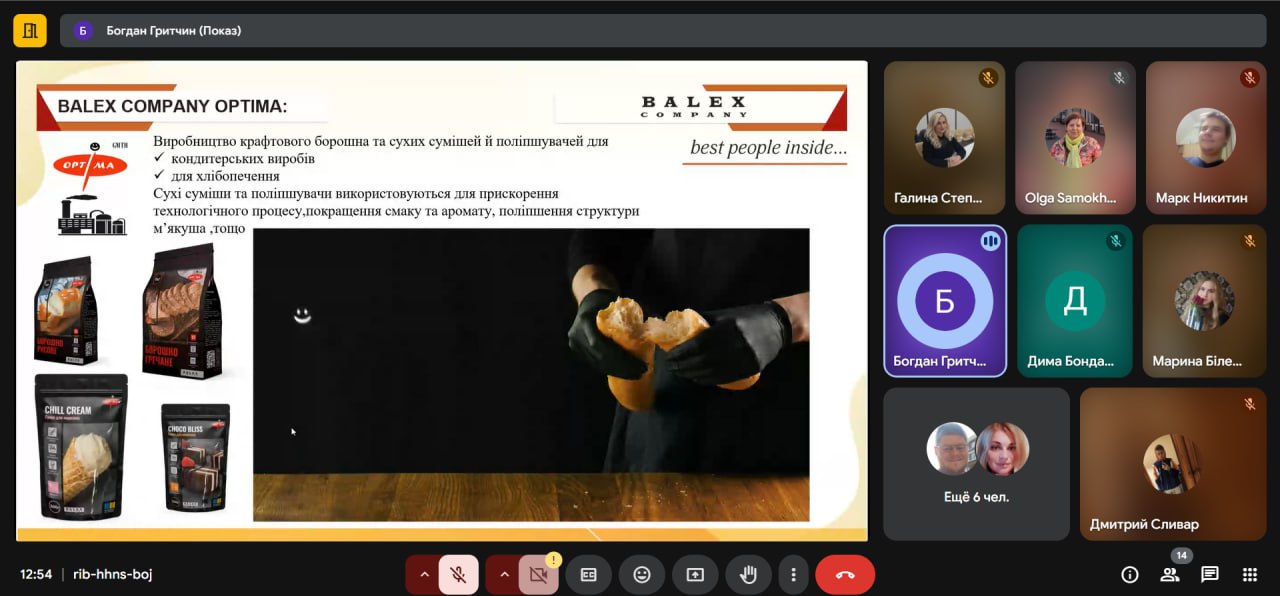Open the emoji reactions button

[642, 575]
